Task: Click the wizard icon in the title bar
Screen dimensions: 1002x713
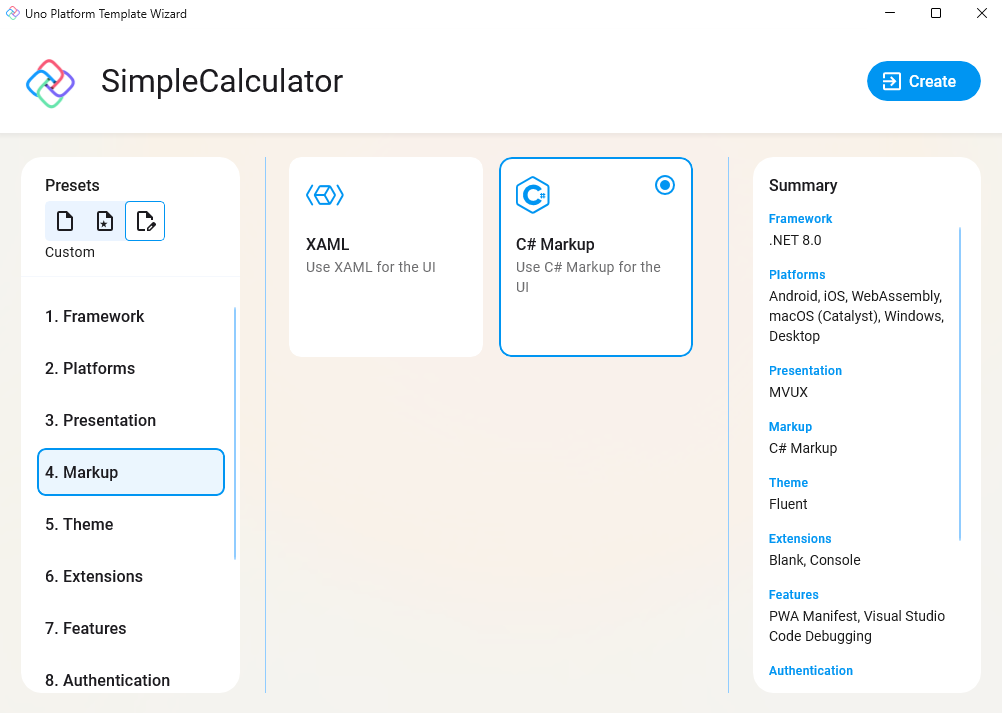Action: [13, 13]
